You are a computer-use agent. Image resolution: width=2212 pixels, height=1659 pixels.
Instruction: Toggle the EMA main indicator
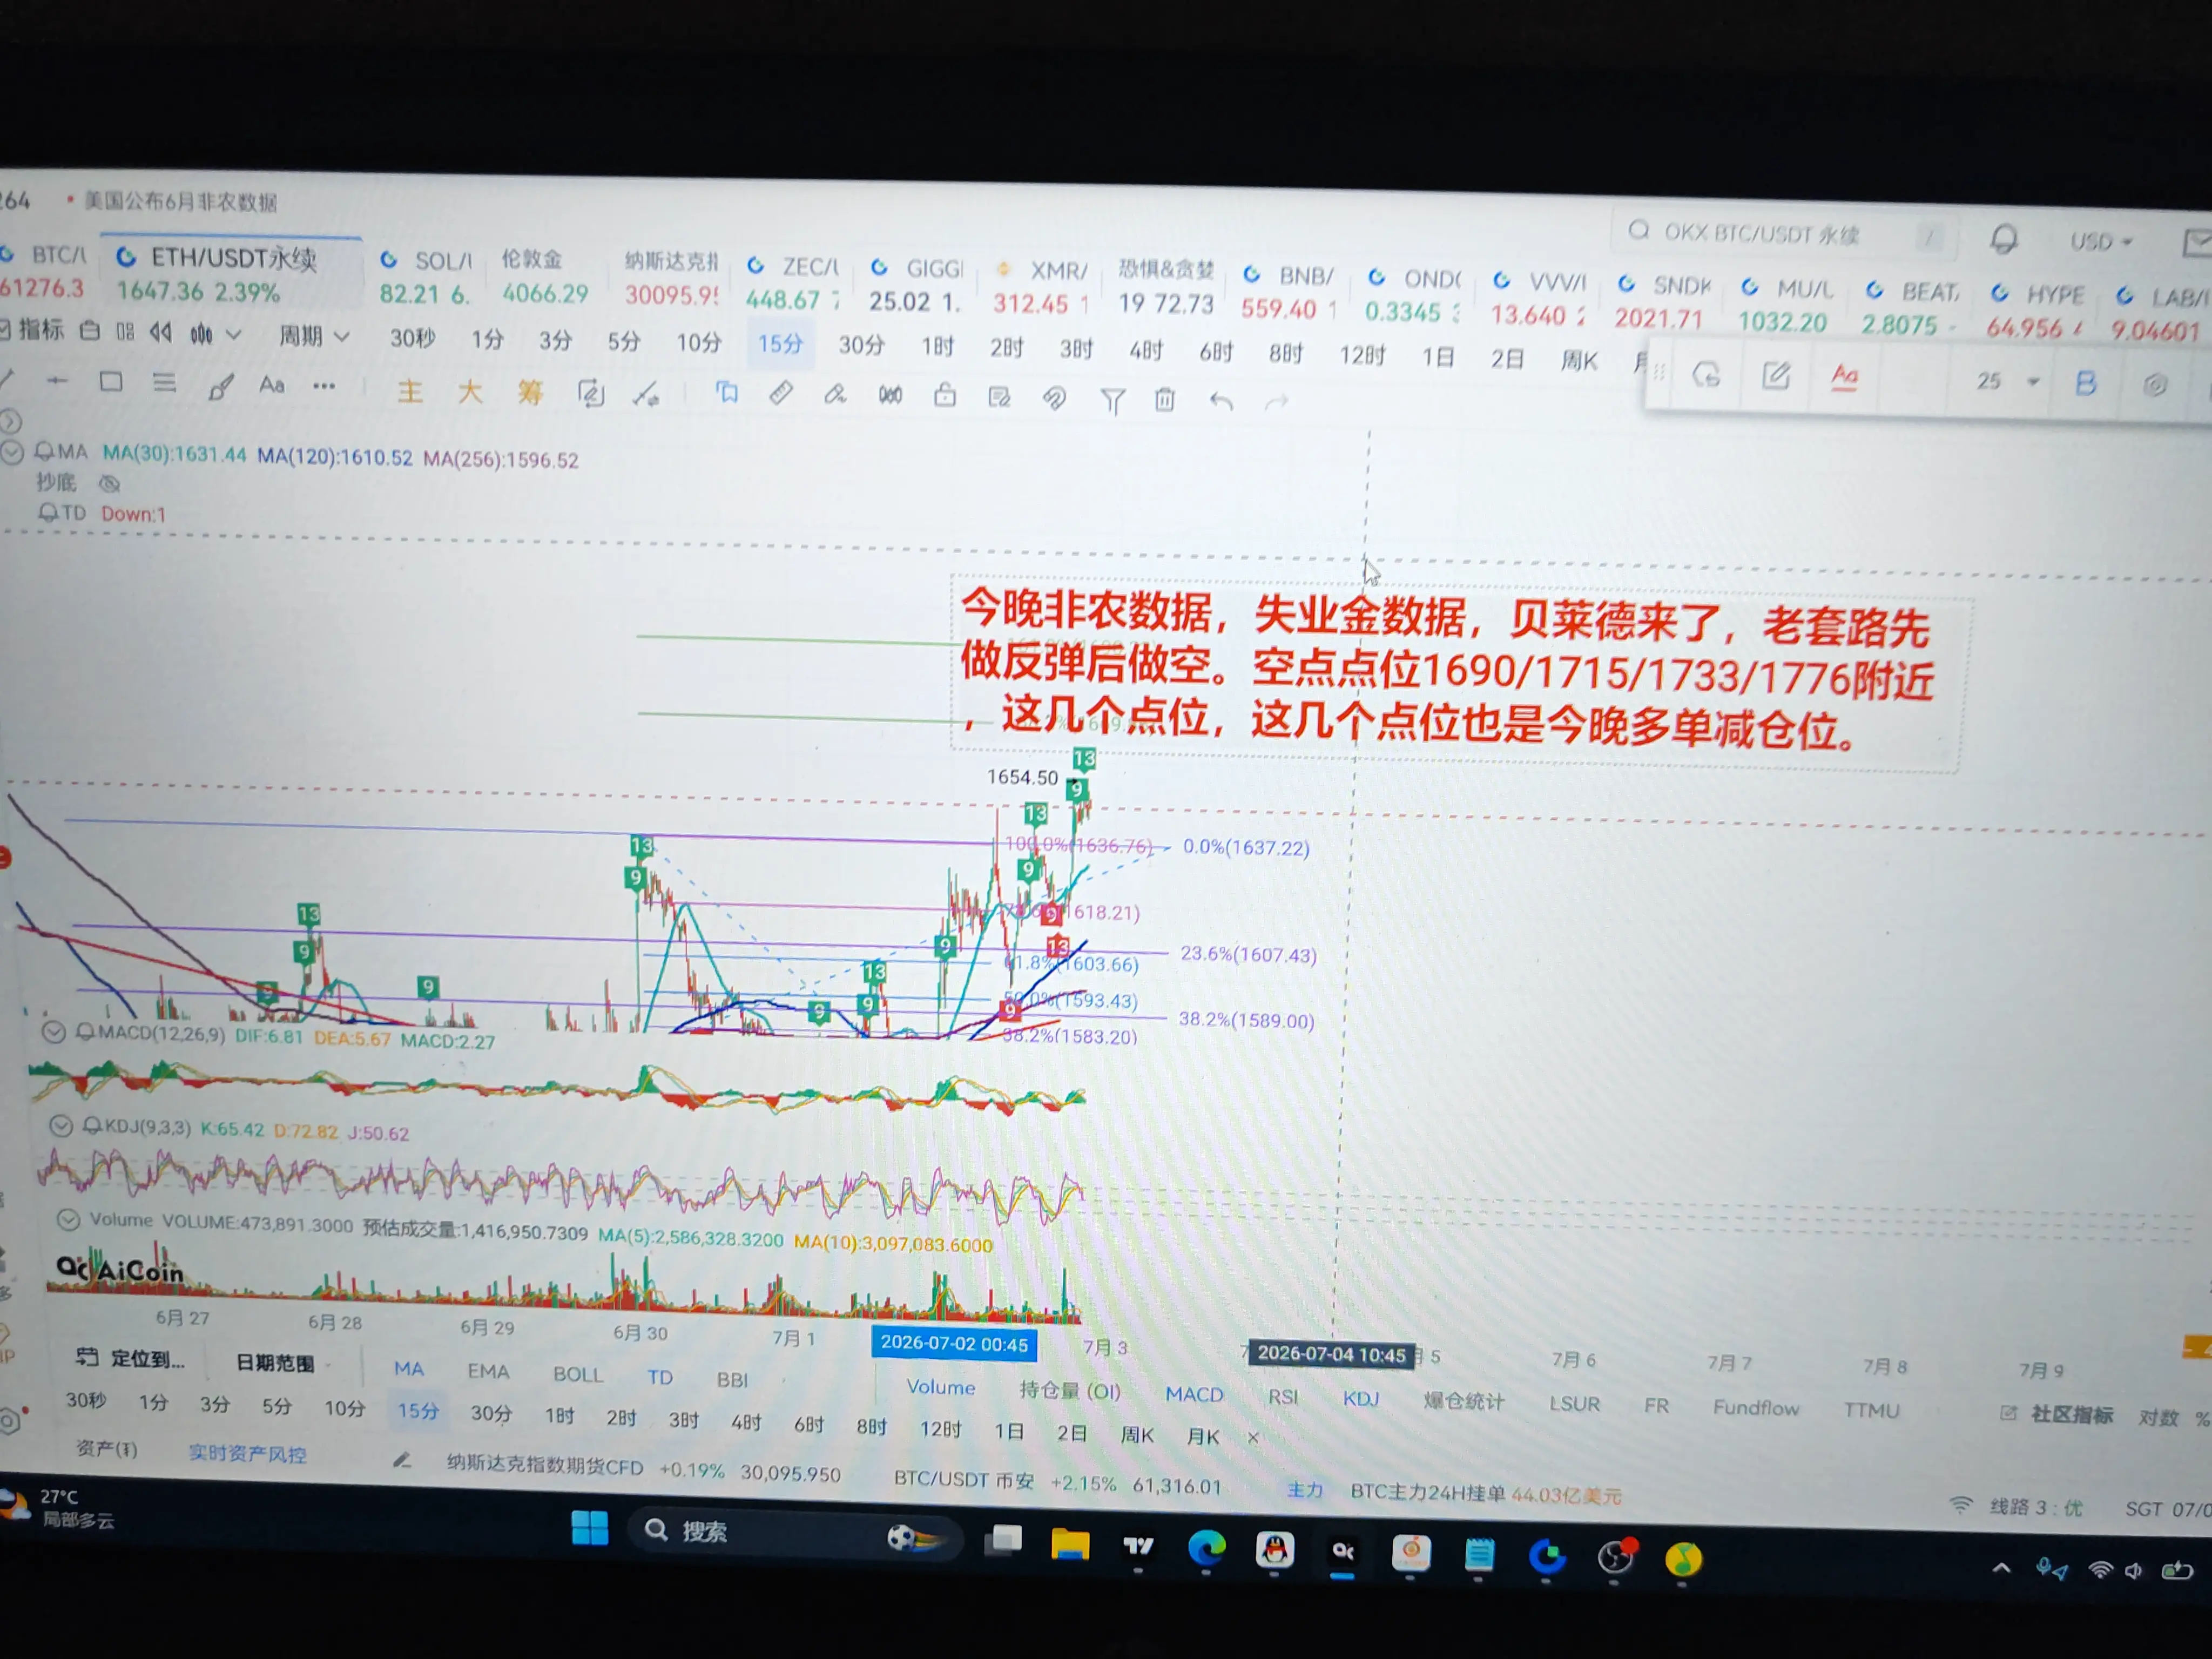coord(488,1371)
